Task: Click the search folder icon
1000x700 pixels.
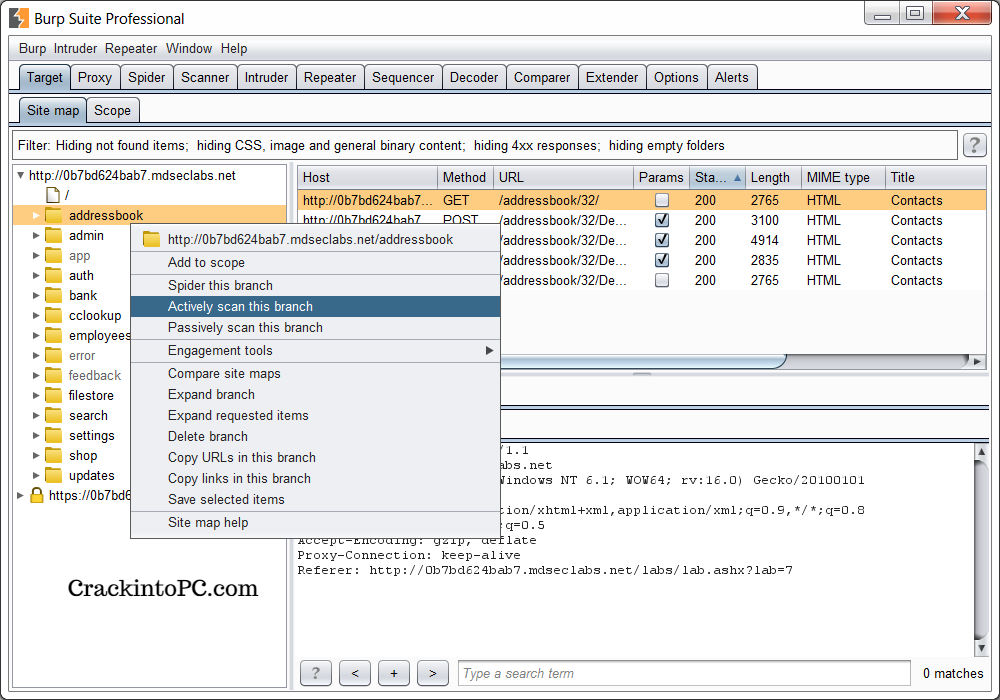Action: click(x=54, y=416)
